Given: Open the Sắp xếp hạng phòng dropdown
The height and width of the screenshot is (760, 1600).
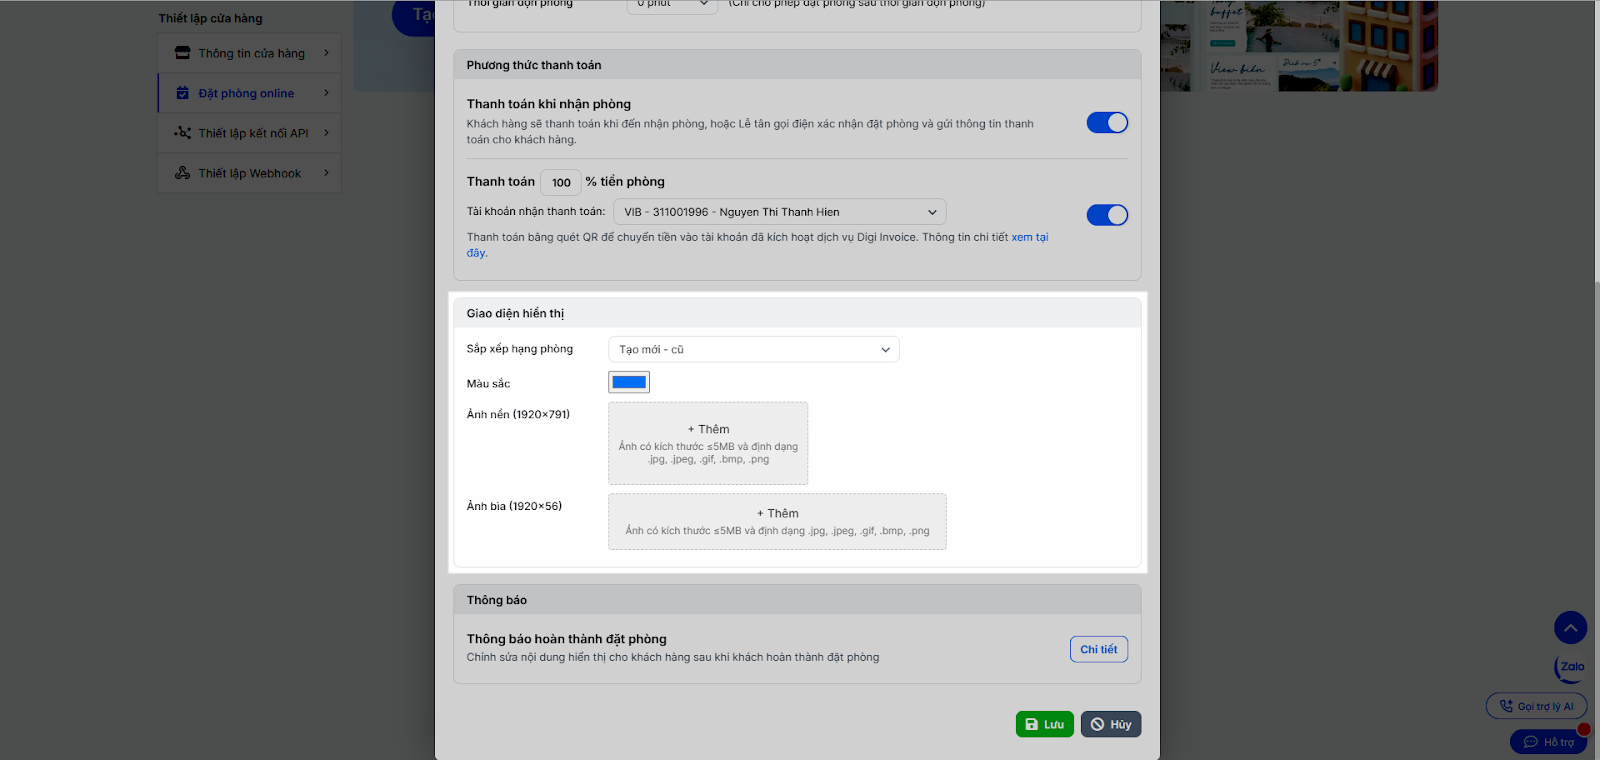Looking at the screenshot, I should (x=754, y=350).
